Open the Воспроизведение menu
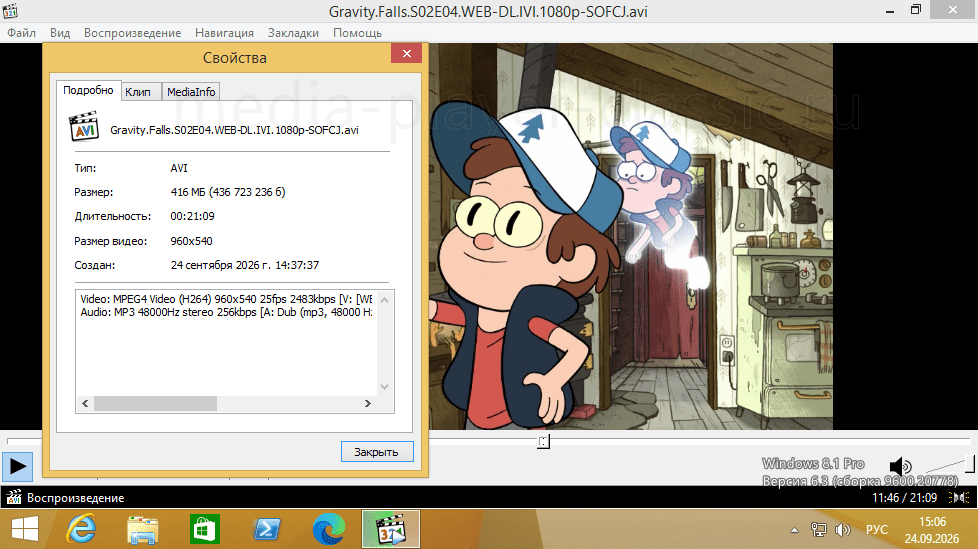Image resolution: width=978 pixels, height=549 pixels. 132,32
